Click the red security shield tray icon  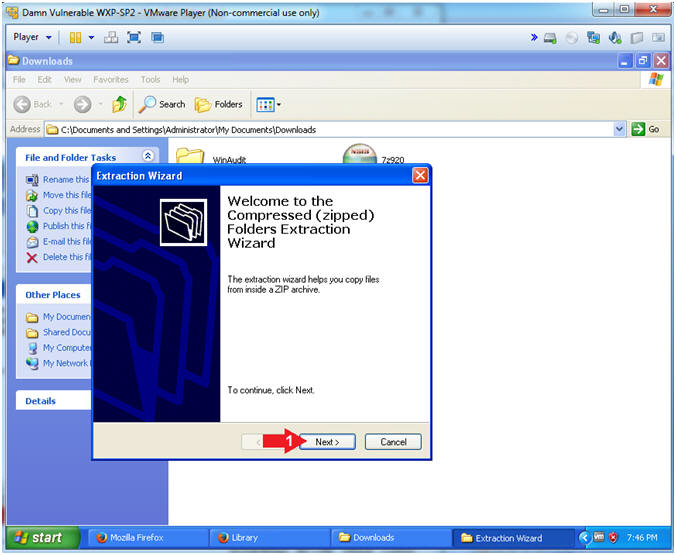(x=613, y=537)
